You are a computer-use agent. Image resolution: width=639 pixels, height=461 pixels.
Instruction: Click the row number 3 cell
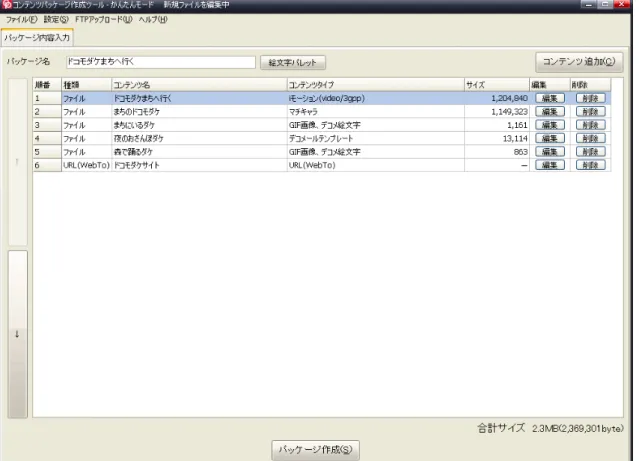[47, 125]
